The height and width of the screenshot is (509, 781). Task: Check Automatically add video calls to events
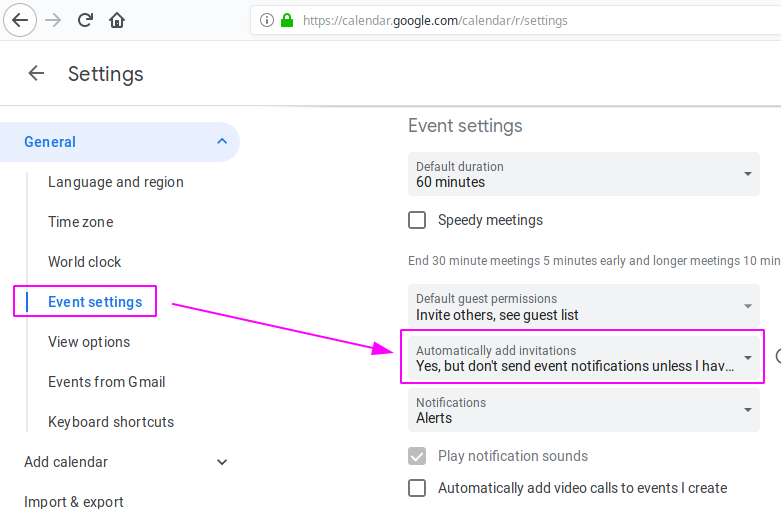pyautogui.click(x=417, y=488)
